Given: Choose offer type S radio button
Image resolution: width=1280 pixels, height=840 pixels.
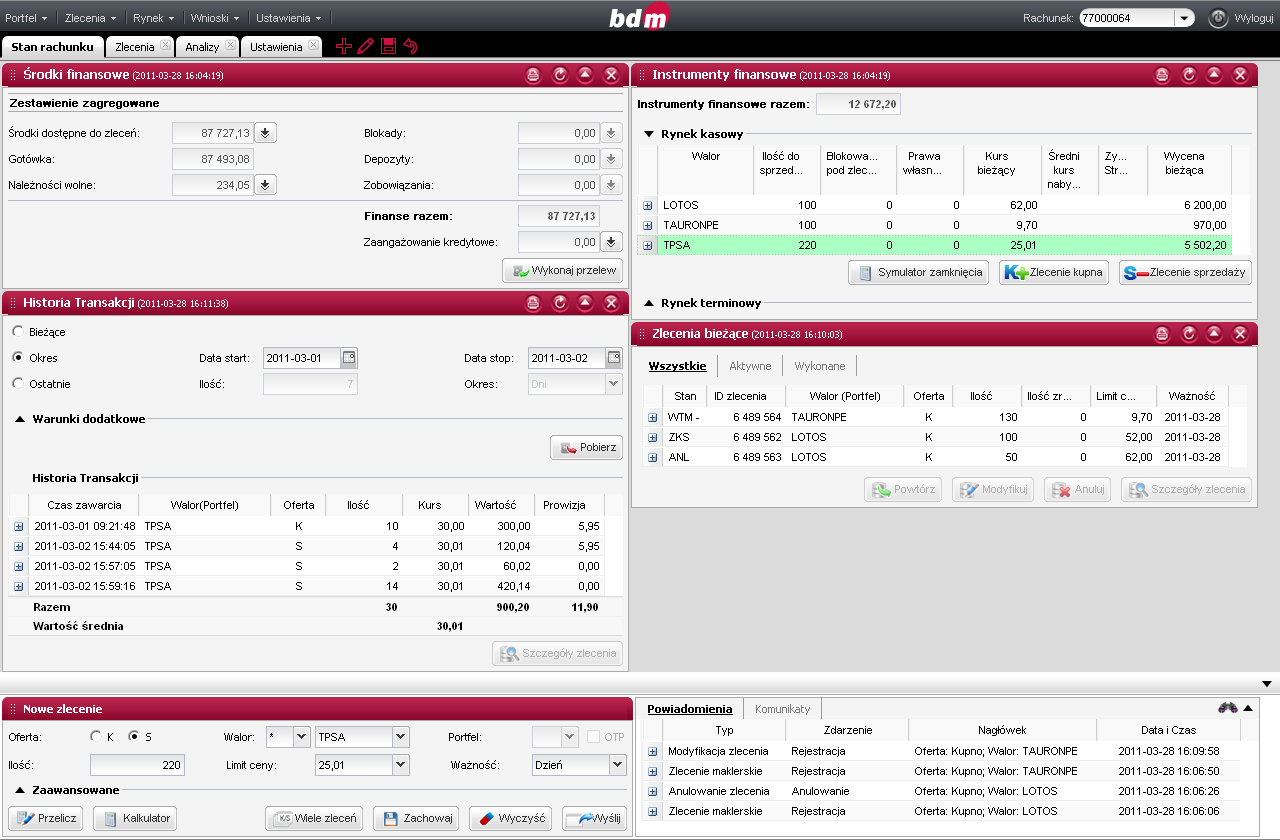Looking at the screenshot, I should point(135,737).
